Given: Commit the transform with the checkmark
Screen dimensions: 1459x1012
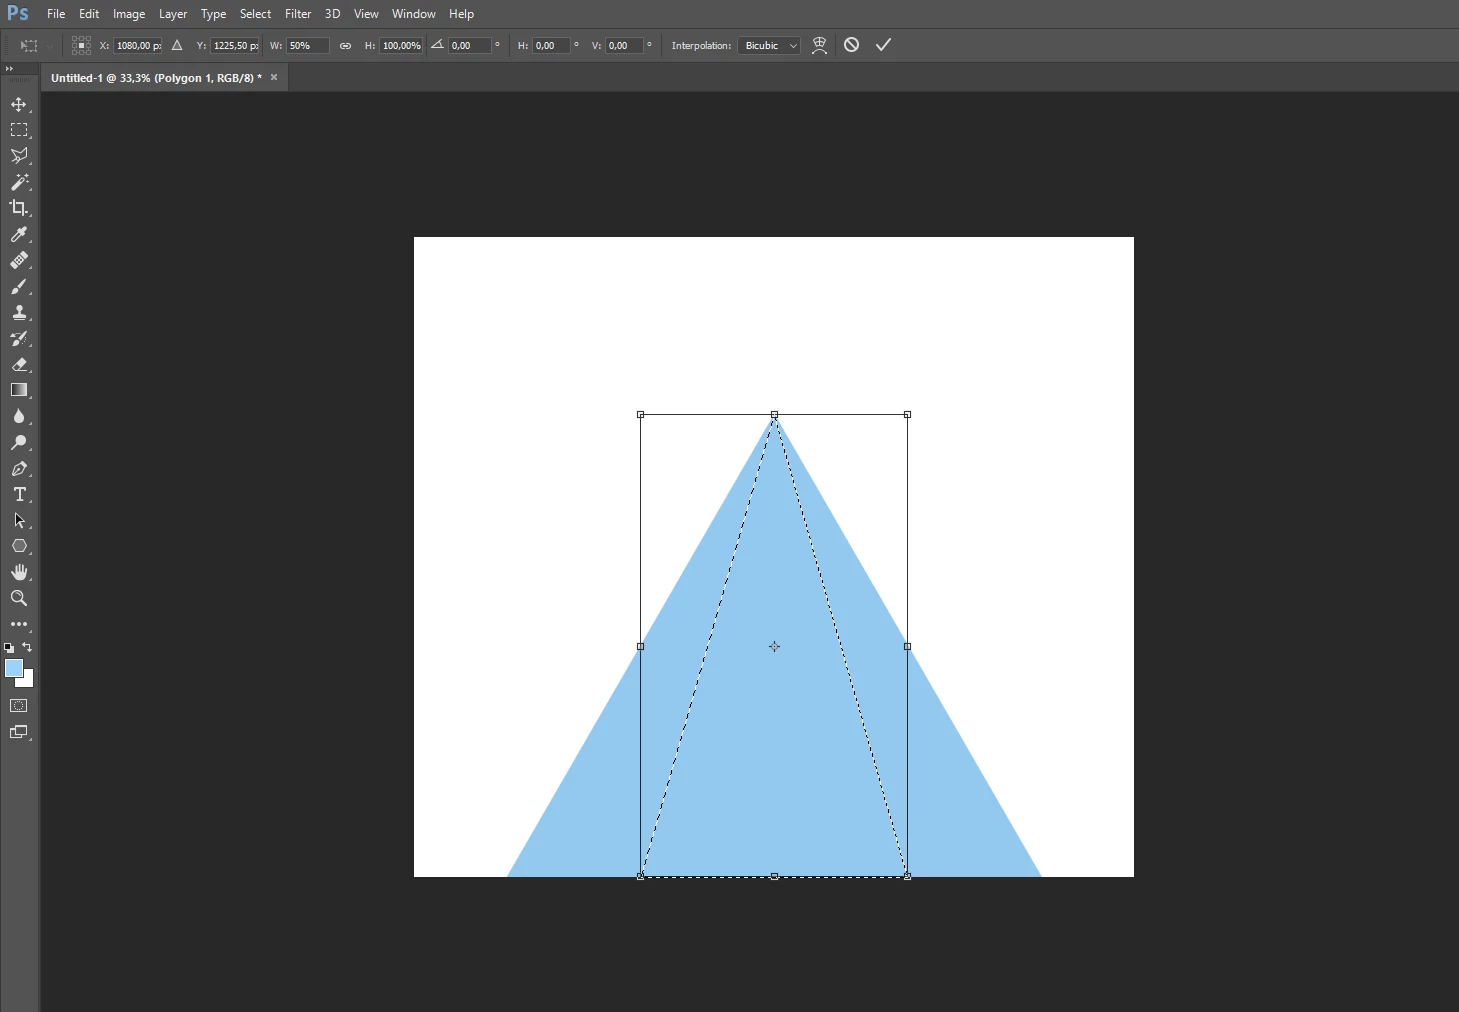Looking at the screenshot, I should 883,45.
